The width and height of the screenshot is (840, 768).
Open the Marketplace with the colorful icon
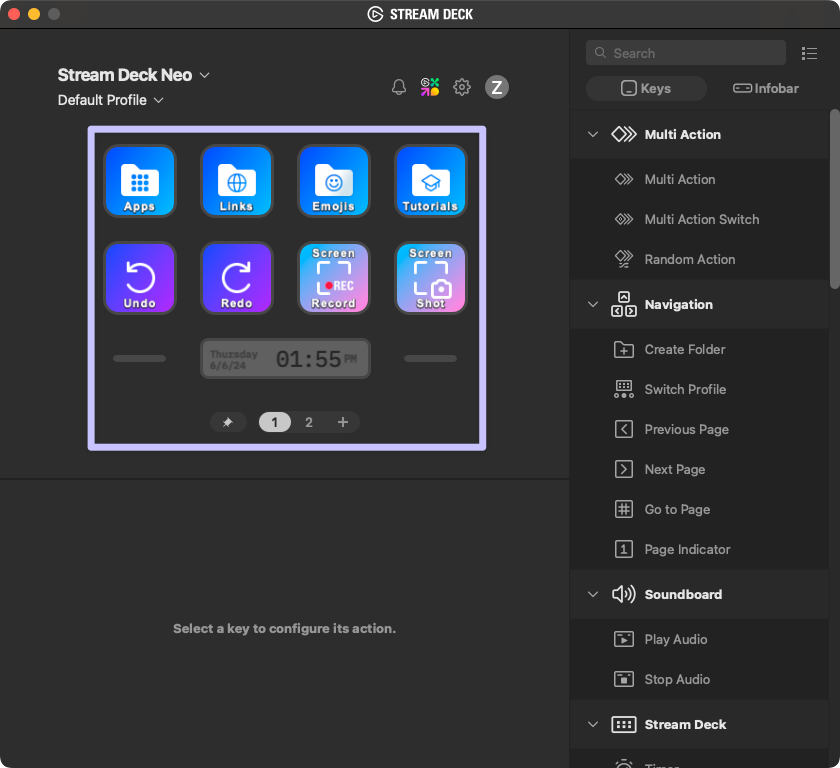point(430,87)
